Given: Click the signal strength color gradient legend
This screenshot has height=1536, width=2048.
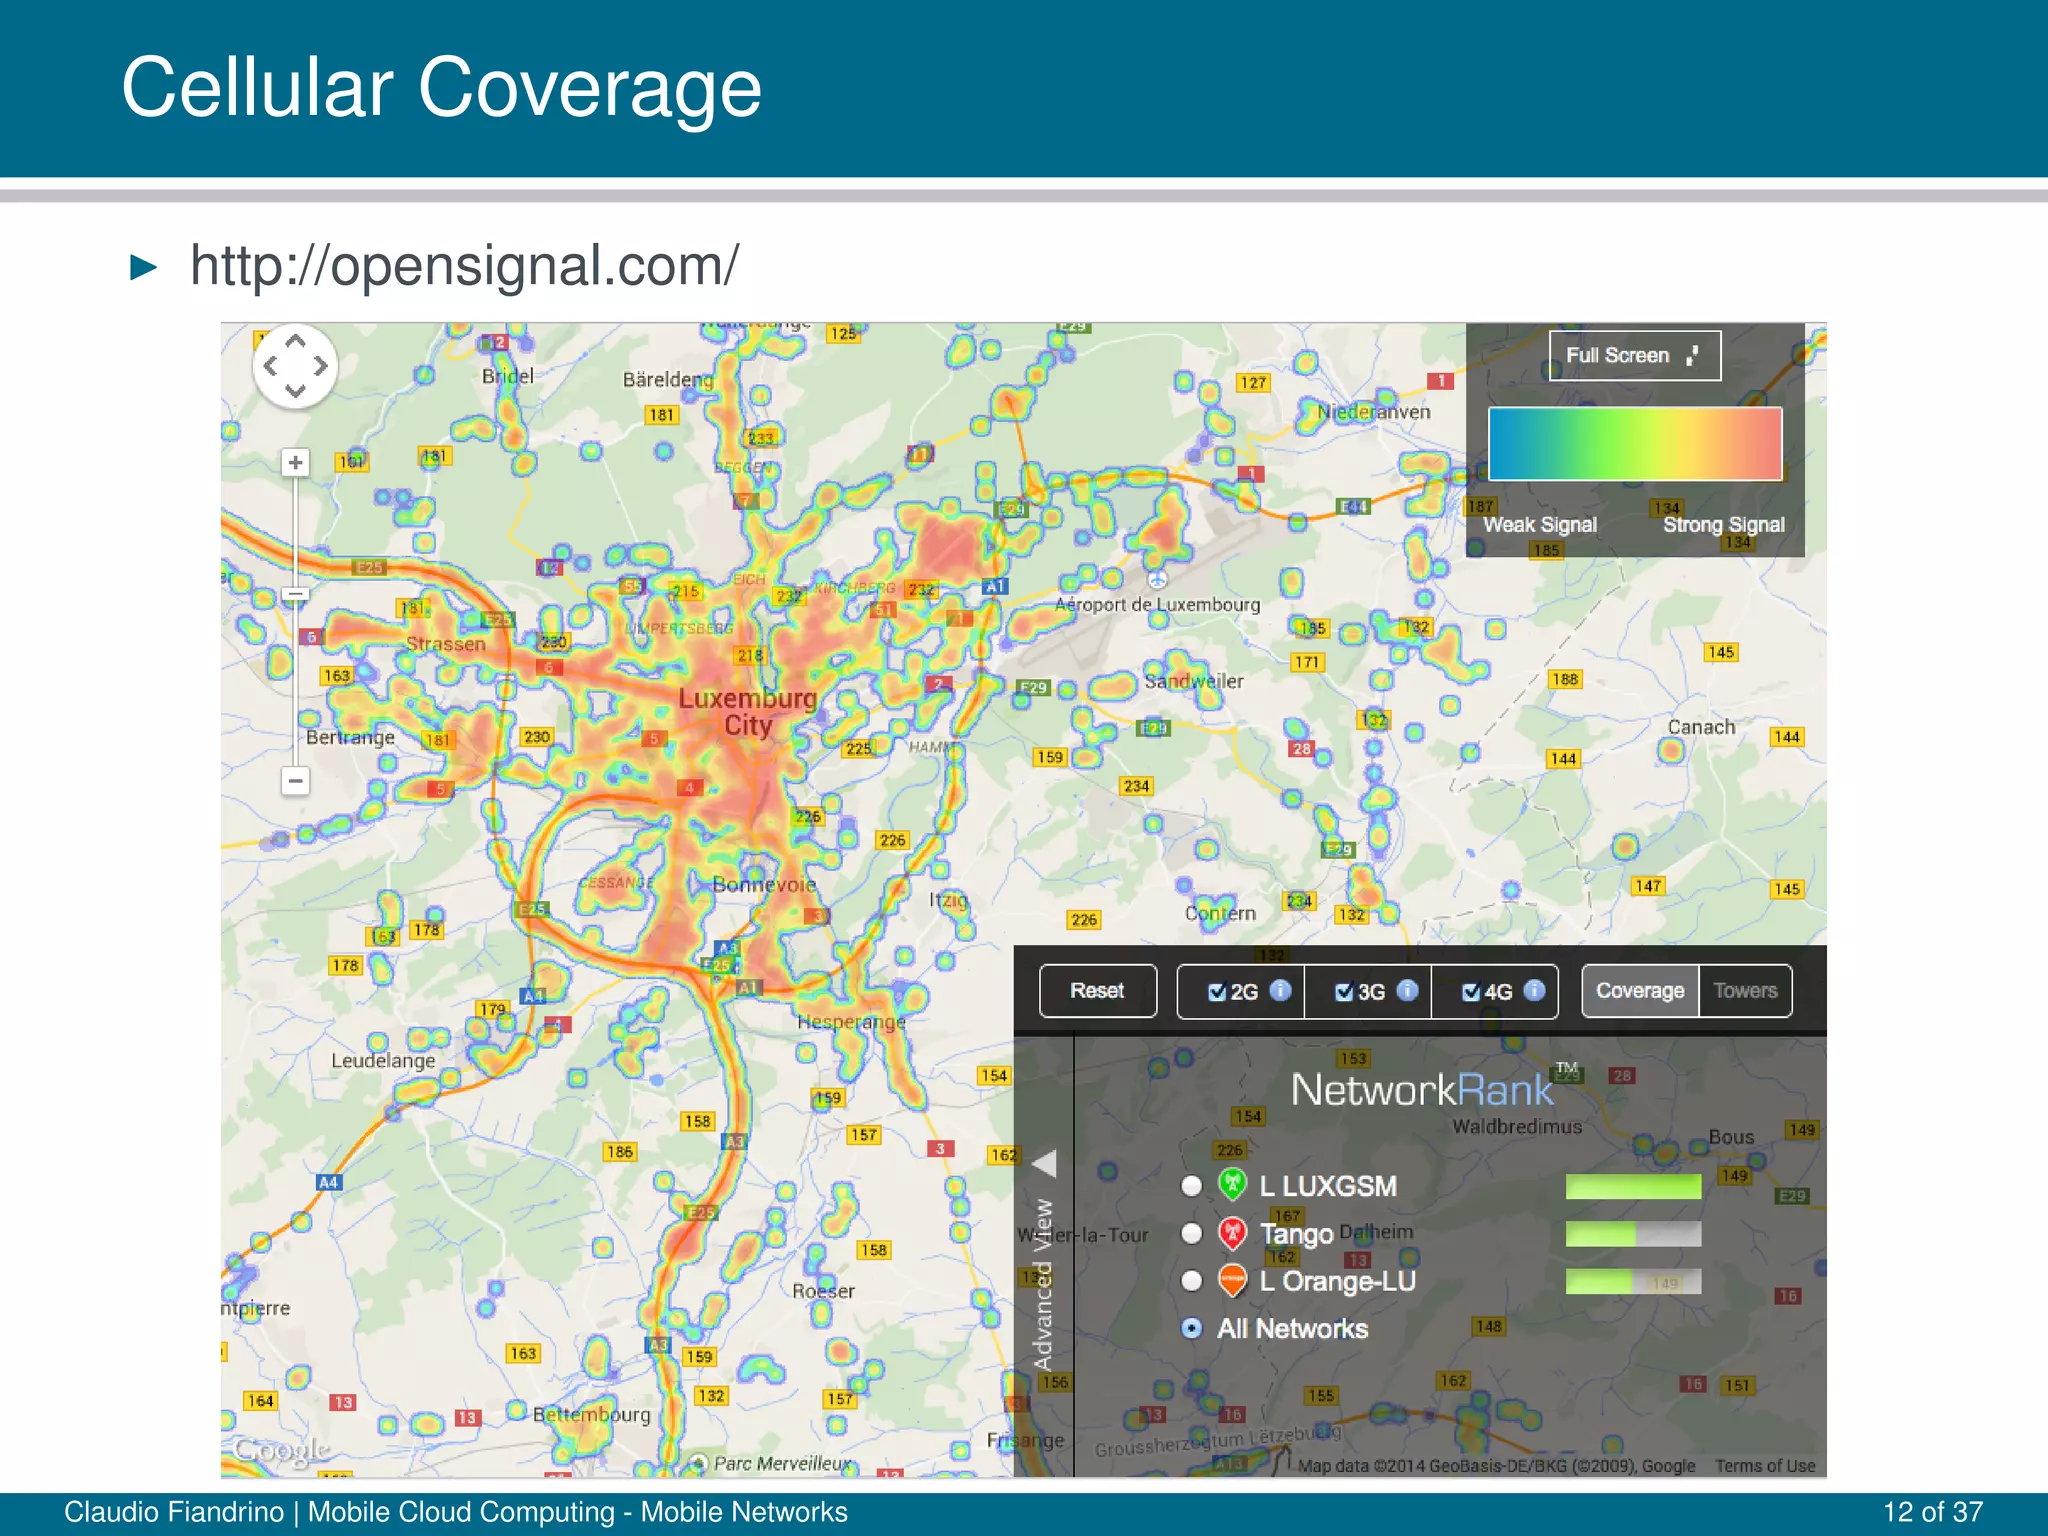Looking at the screenshot, I should click(1635, 443).
